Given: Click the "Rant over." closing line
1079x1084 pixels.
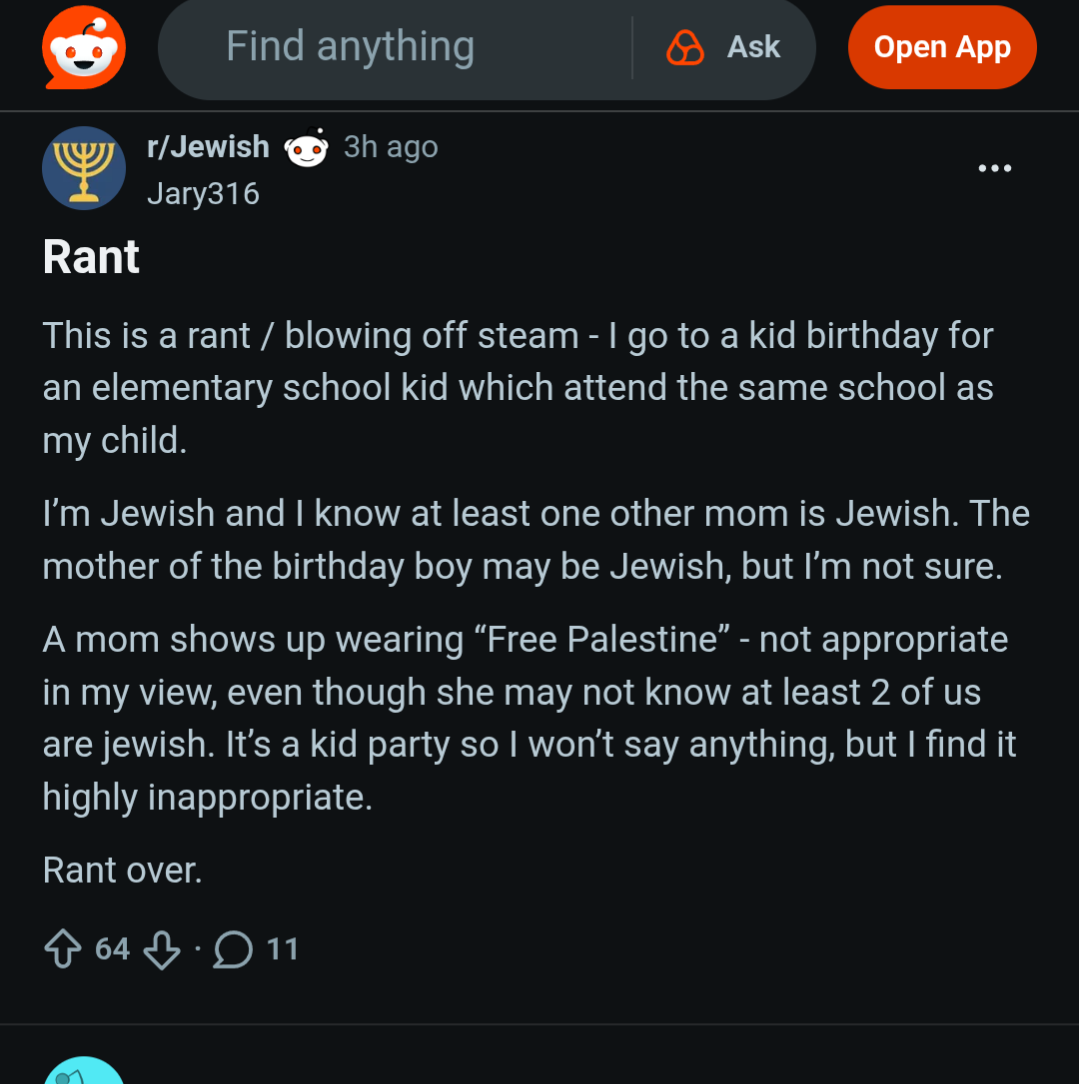Looking at the screenshot, I should click(x=122, y=870).
